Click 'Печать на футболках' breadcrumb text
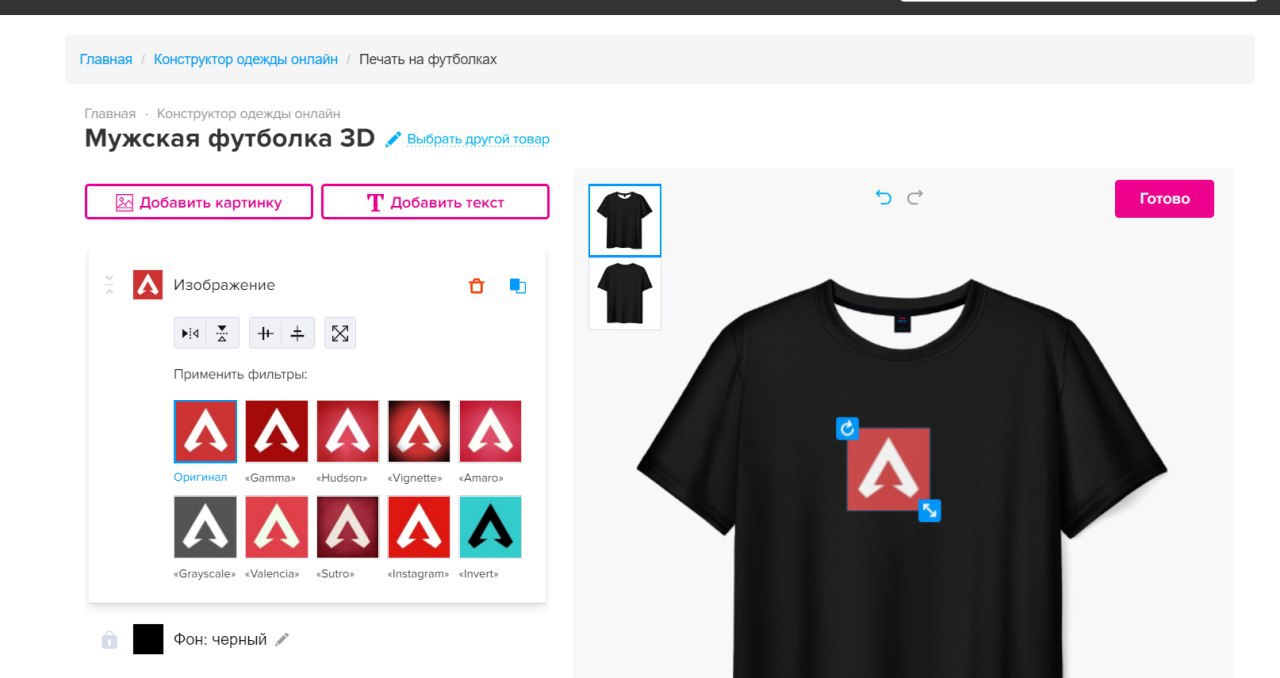 (428, 59)
